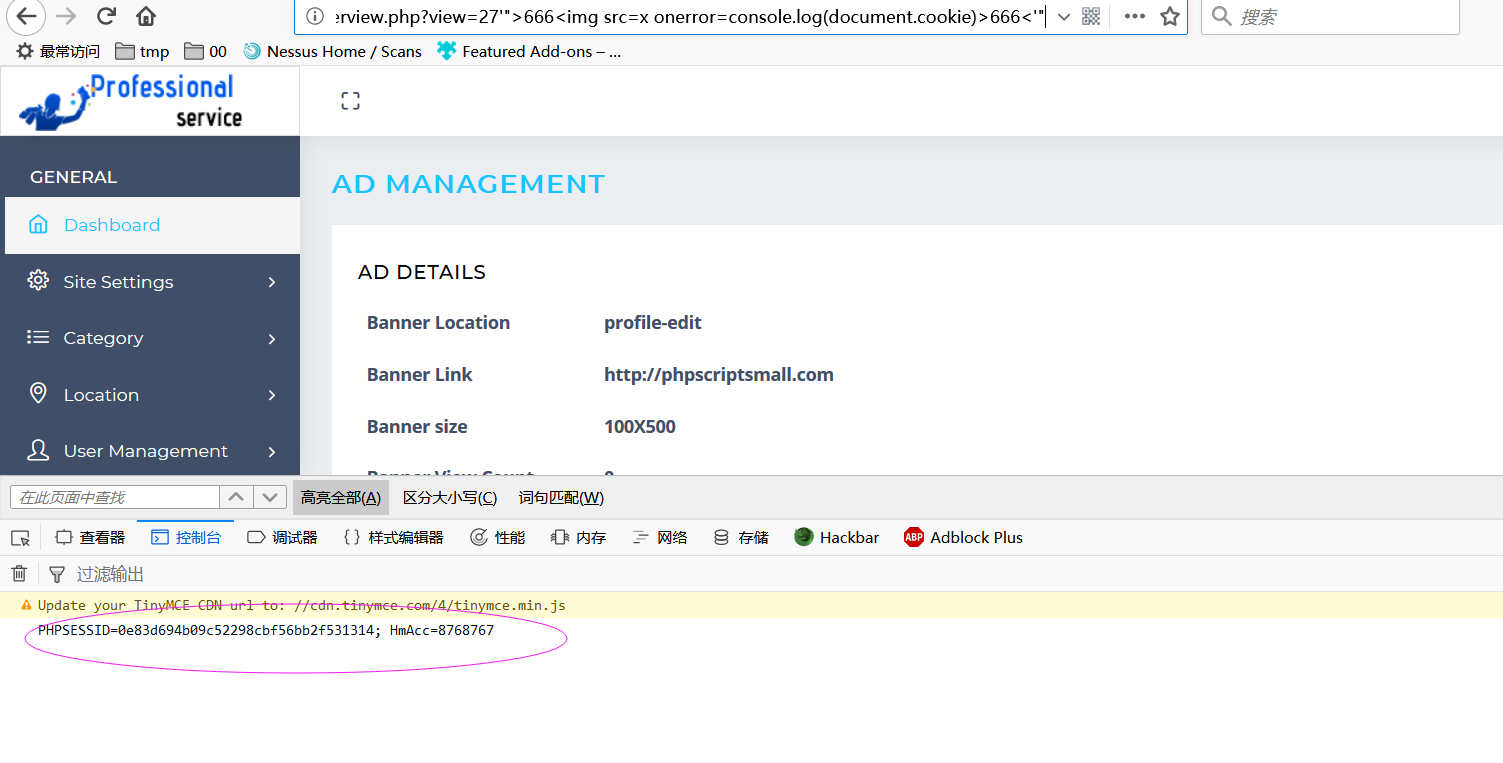1503x763 pixels.
Task: Click the QR code icon in address bar
Action: click(1091, 16)
